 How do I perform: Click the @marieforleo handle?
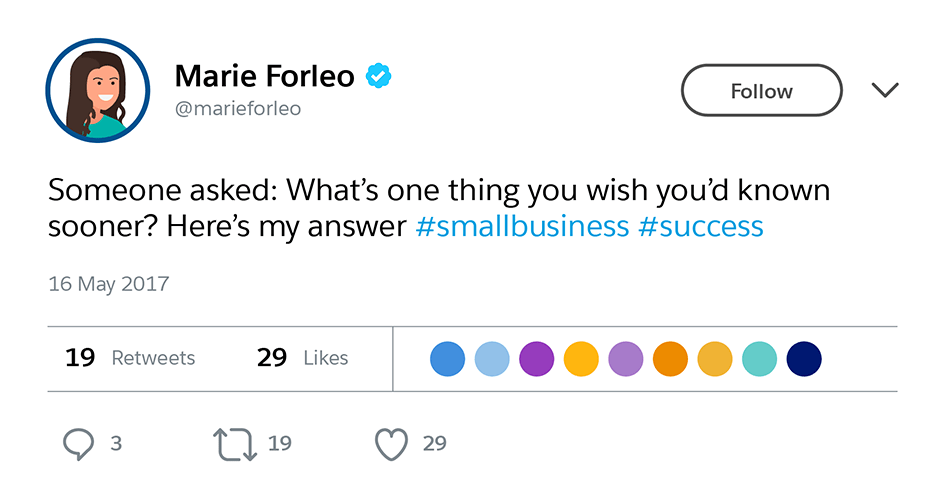click(238, 108)
